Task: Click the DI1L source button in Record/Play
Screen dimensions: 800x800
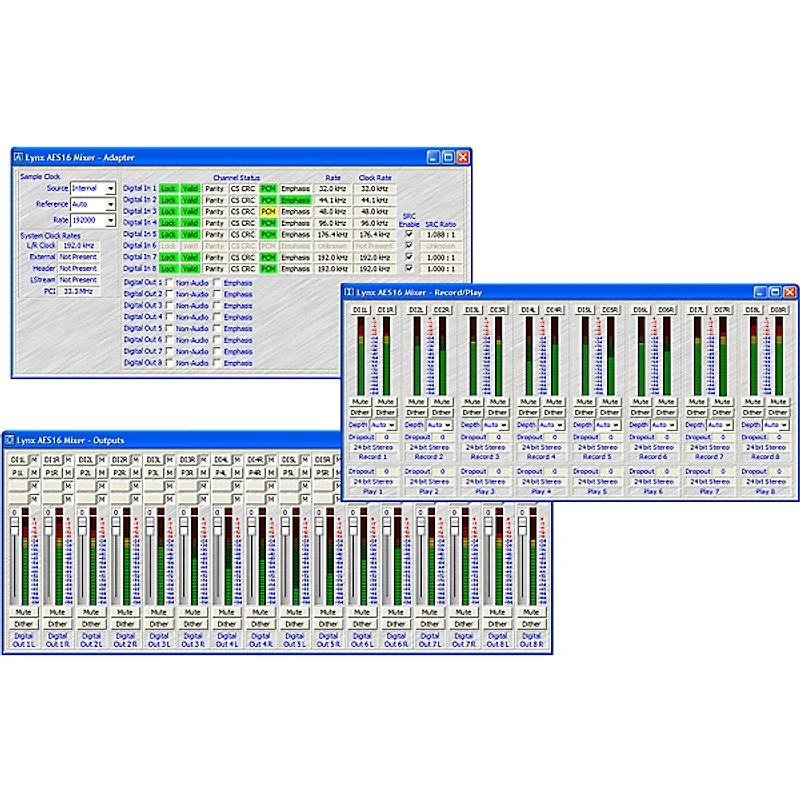Action: coord(360,310)
